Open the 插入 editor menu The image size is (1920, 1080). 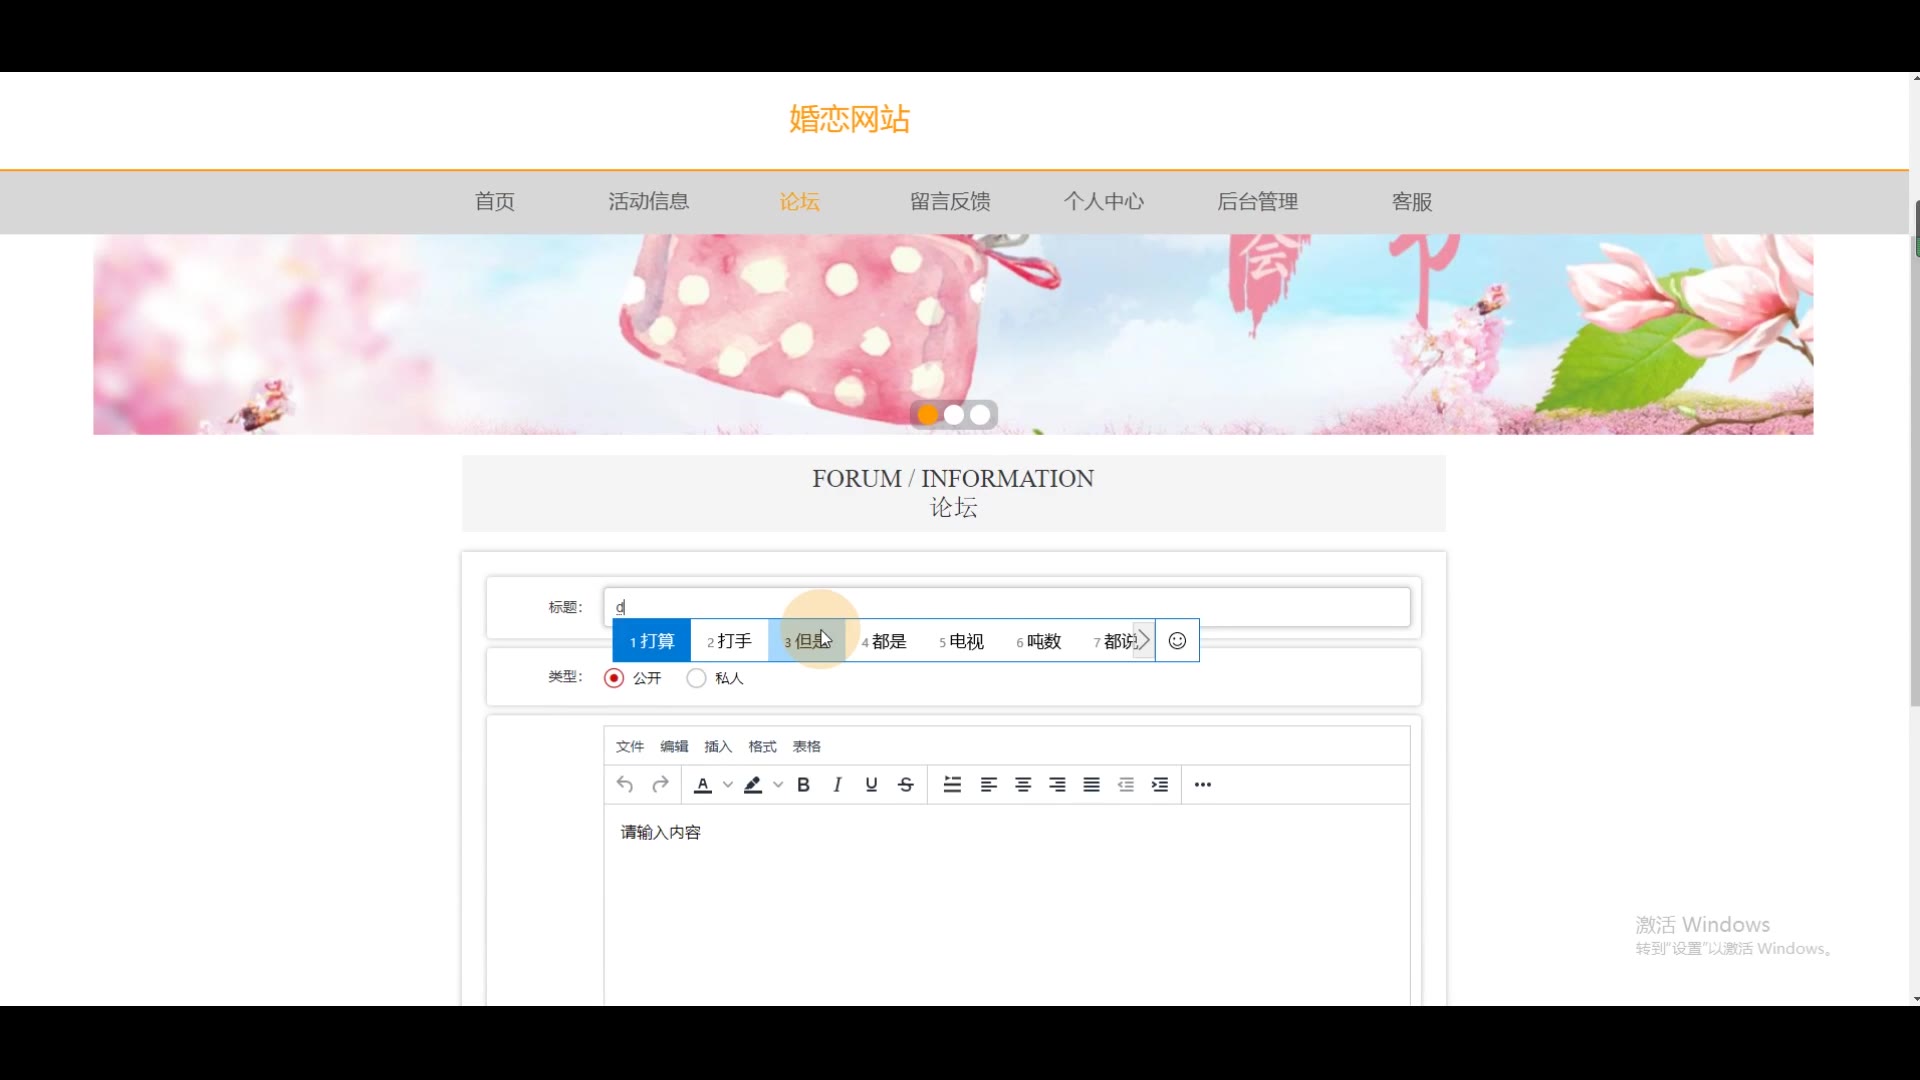717,747
